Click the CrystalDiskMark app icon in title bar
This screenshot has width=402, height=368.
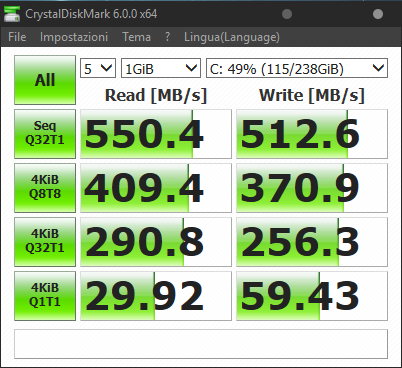[x=12, y=14]
